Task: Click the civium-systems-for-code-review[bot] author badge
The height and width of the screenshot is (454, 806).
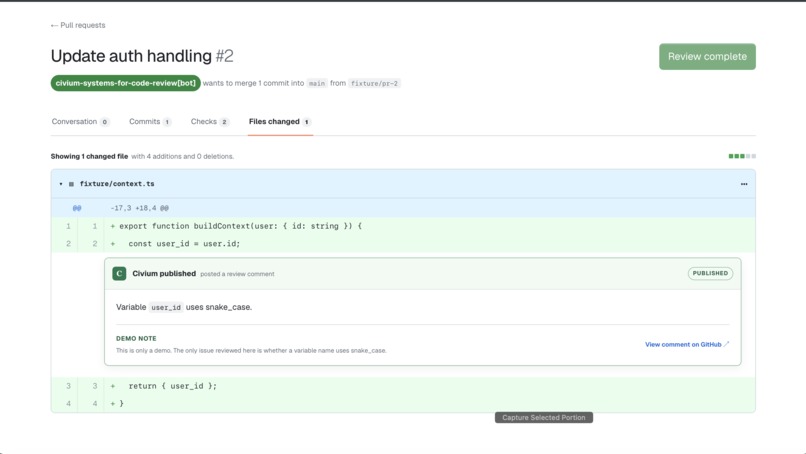Action: tap(125, 83)
